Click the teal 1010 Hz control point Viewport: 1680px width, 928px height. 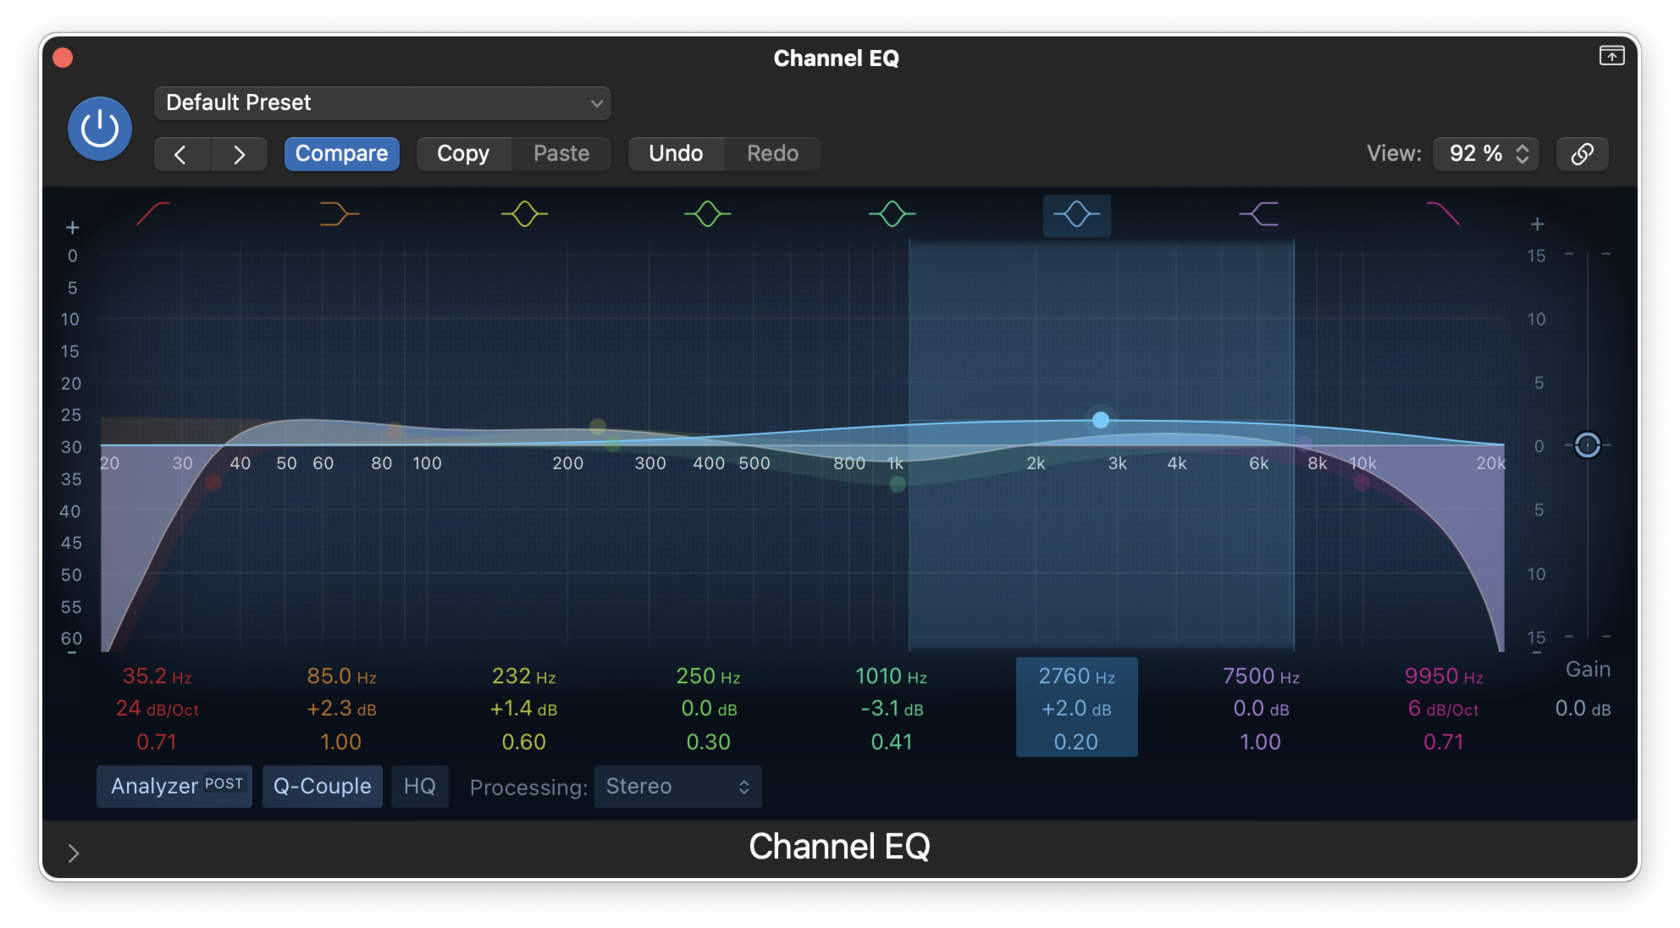897,484
